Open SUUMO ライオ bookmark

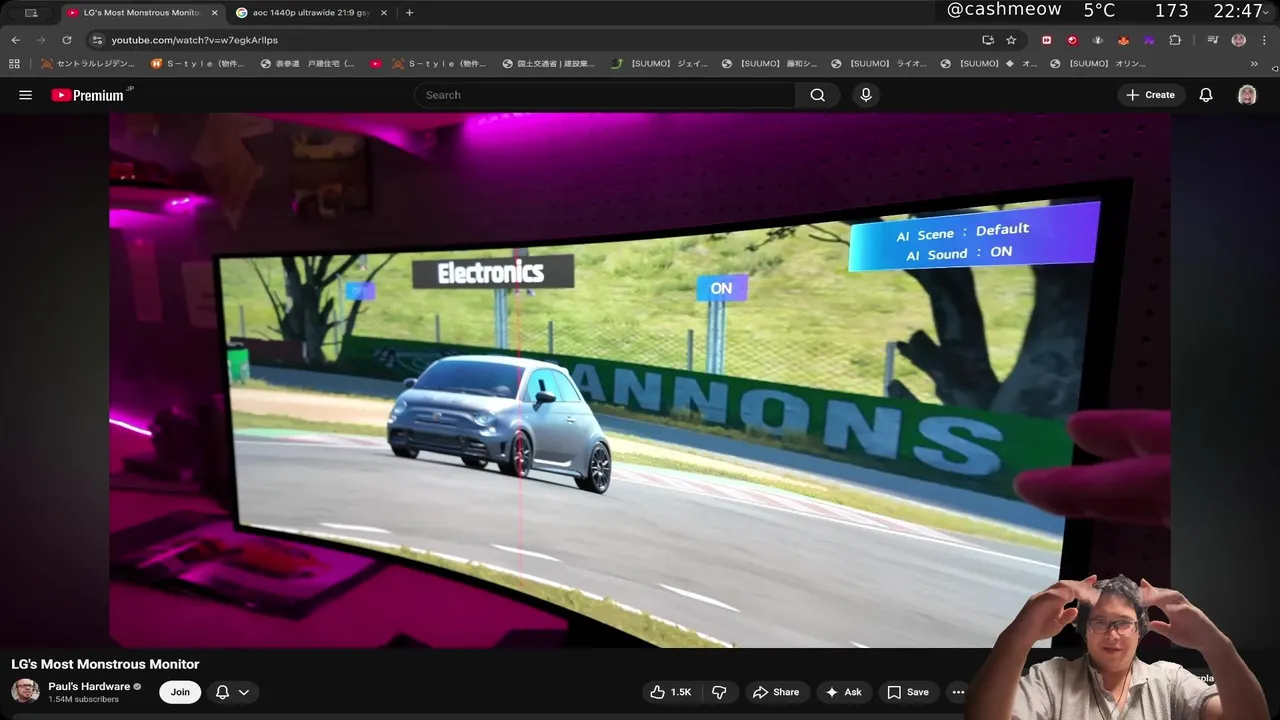tap(880, 64)
